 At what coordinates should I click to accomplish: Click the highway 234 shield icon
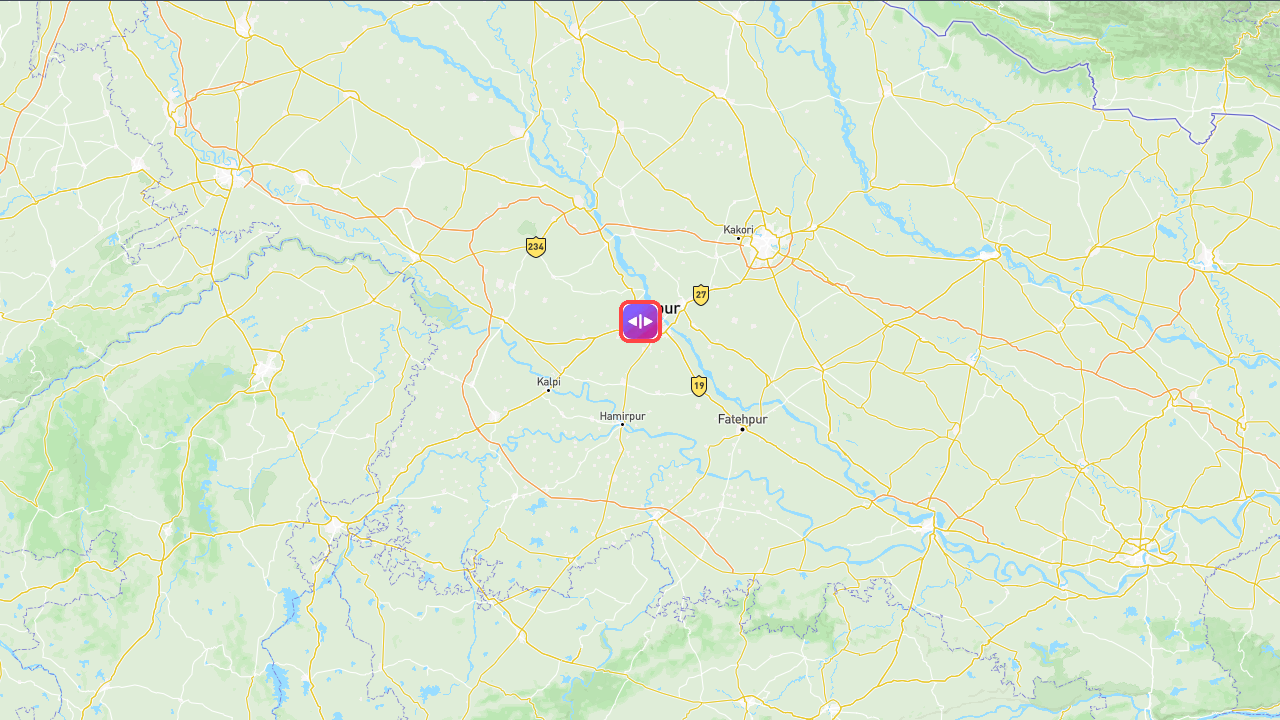click(x=536, y=246)
